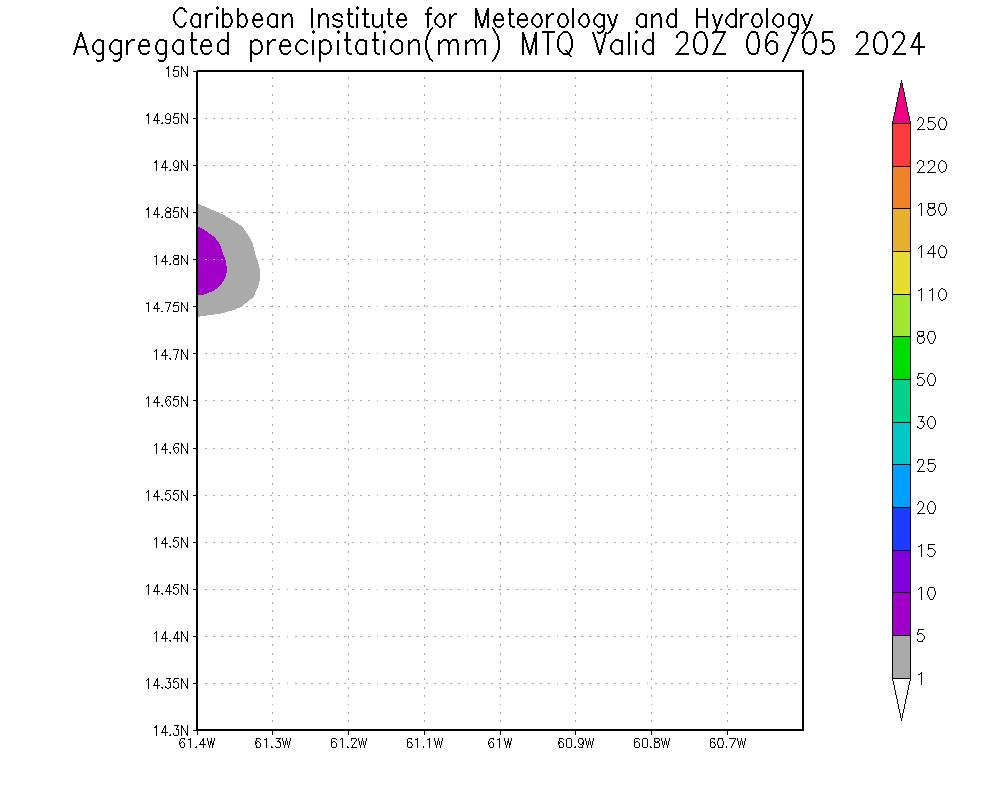The image size is (1000, 800).
Task: Select the purple 5–10 mm legend swatch
Action: 901,614
